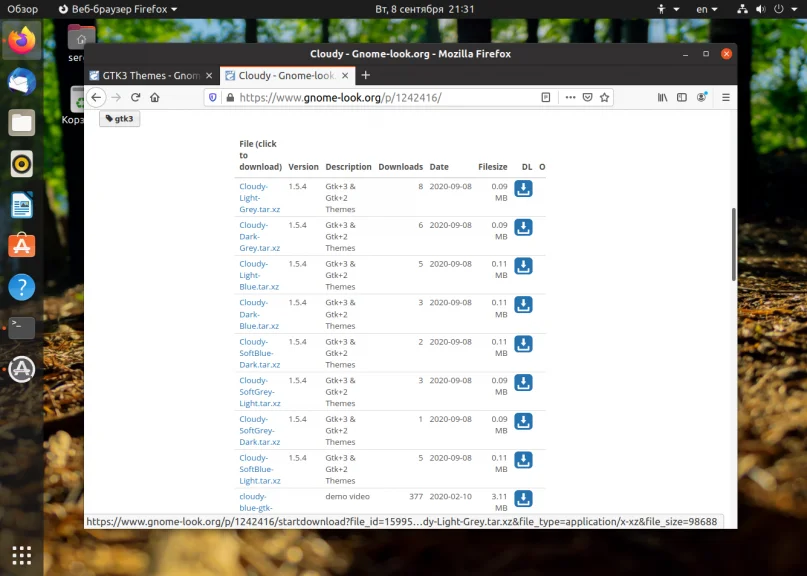Viewport: 807px width, 576px height.
Task: Open Files manager from dock
Action: [x=22, y=123]
